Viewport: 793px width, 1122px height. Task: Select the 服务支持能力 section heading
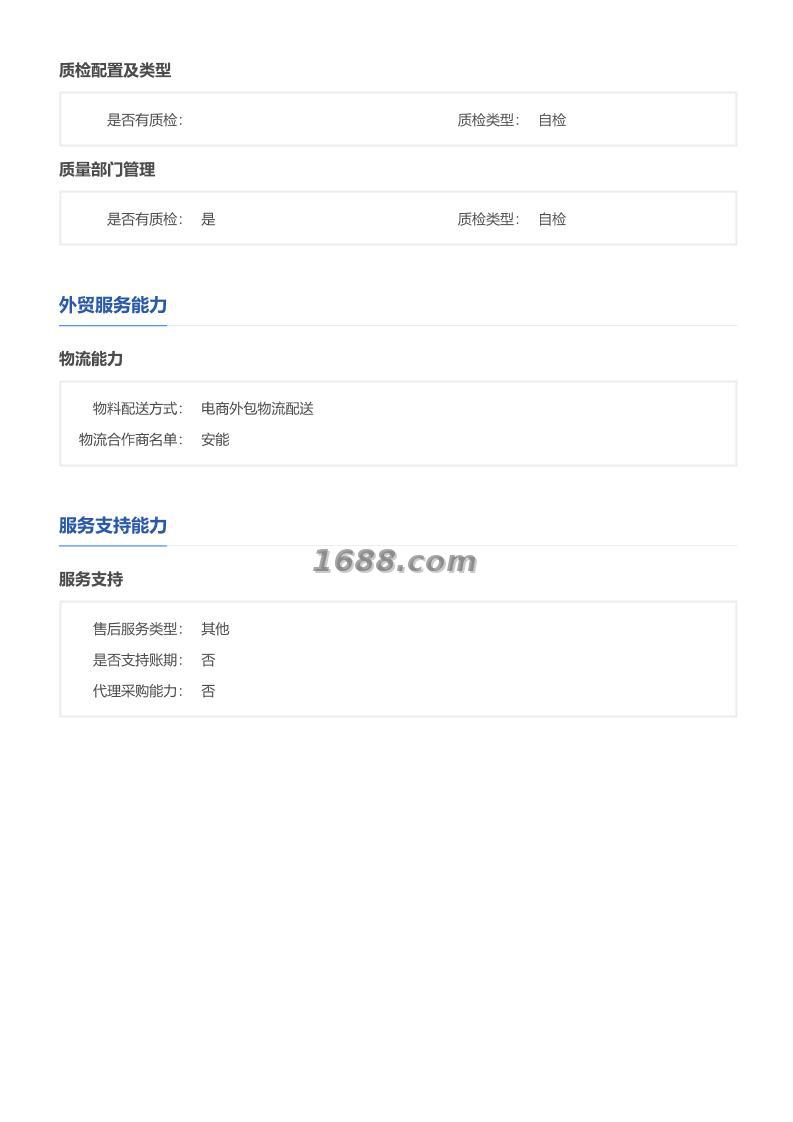point(113,525)
